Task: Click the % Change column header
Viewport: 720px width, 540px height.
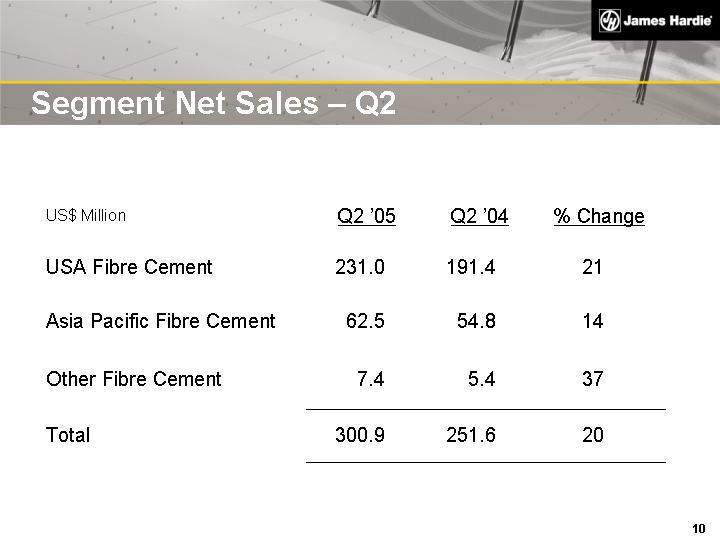Action: [x=599, y=216]
